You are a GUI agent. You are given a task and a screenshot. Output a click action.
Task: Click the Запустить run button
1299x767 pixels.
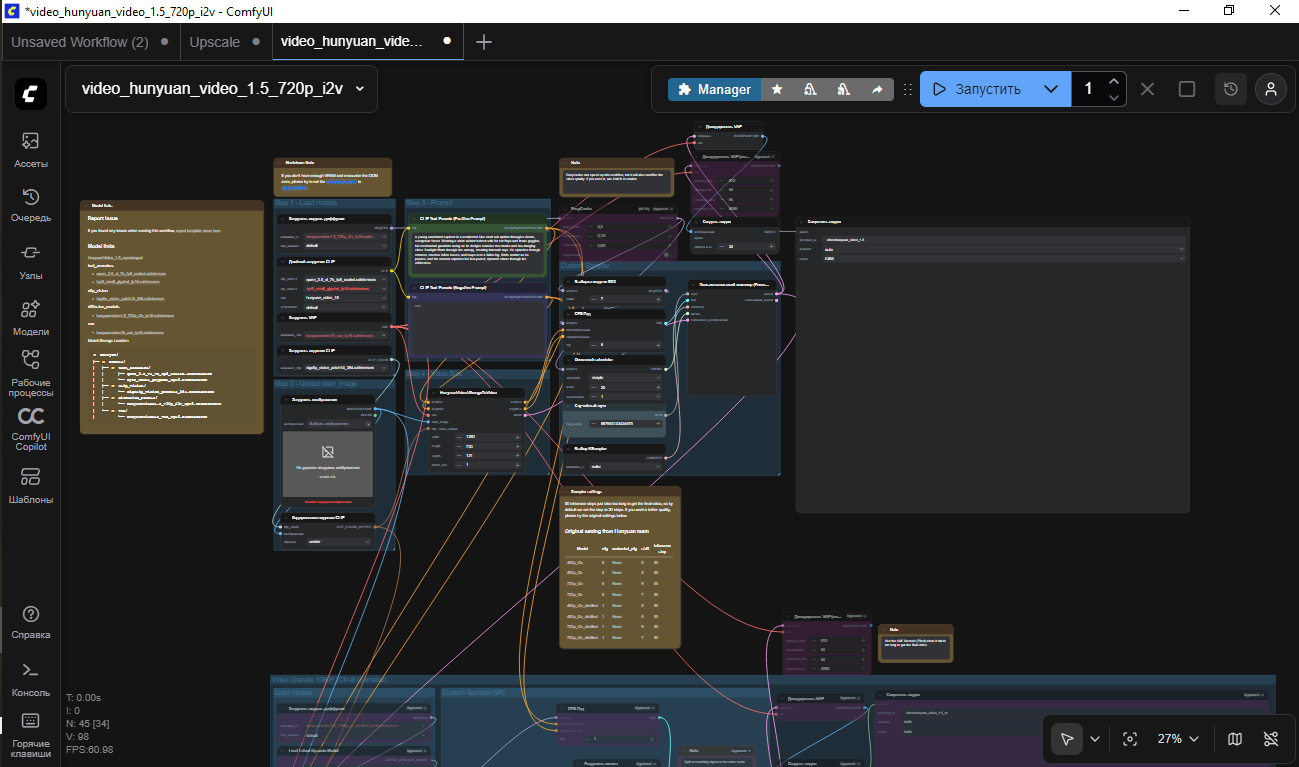point(976,89)
